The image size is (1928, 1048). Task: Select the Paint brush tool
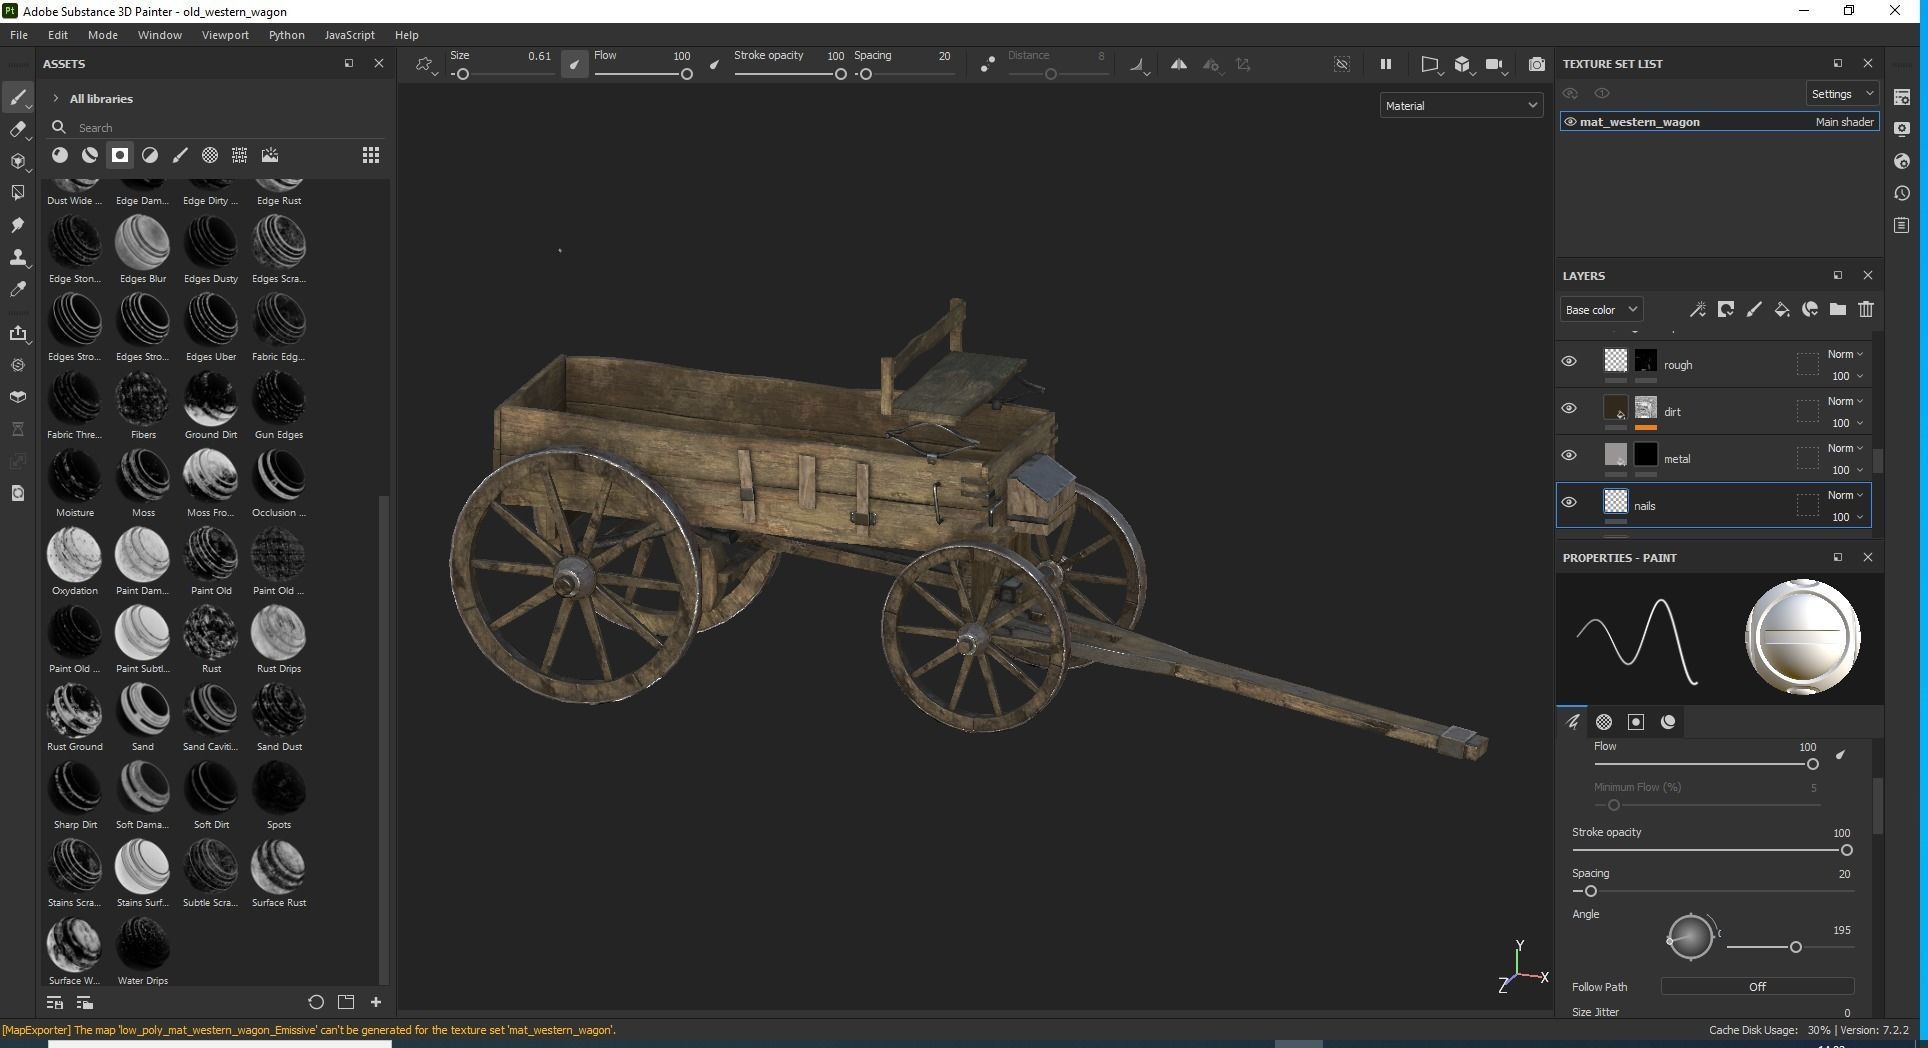click(17, 97)
